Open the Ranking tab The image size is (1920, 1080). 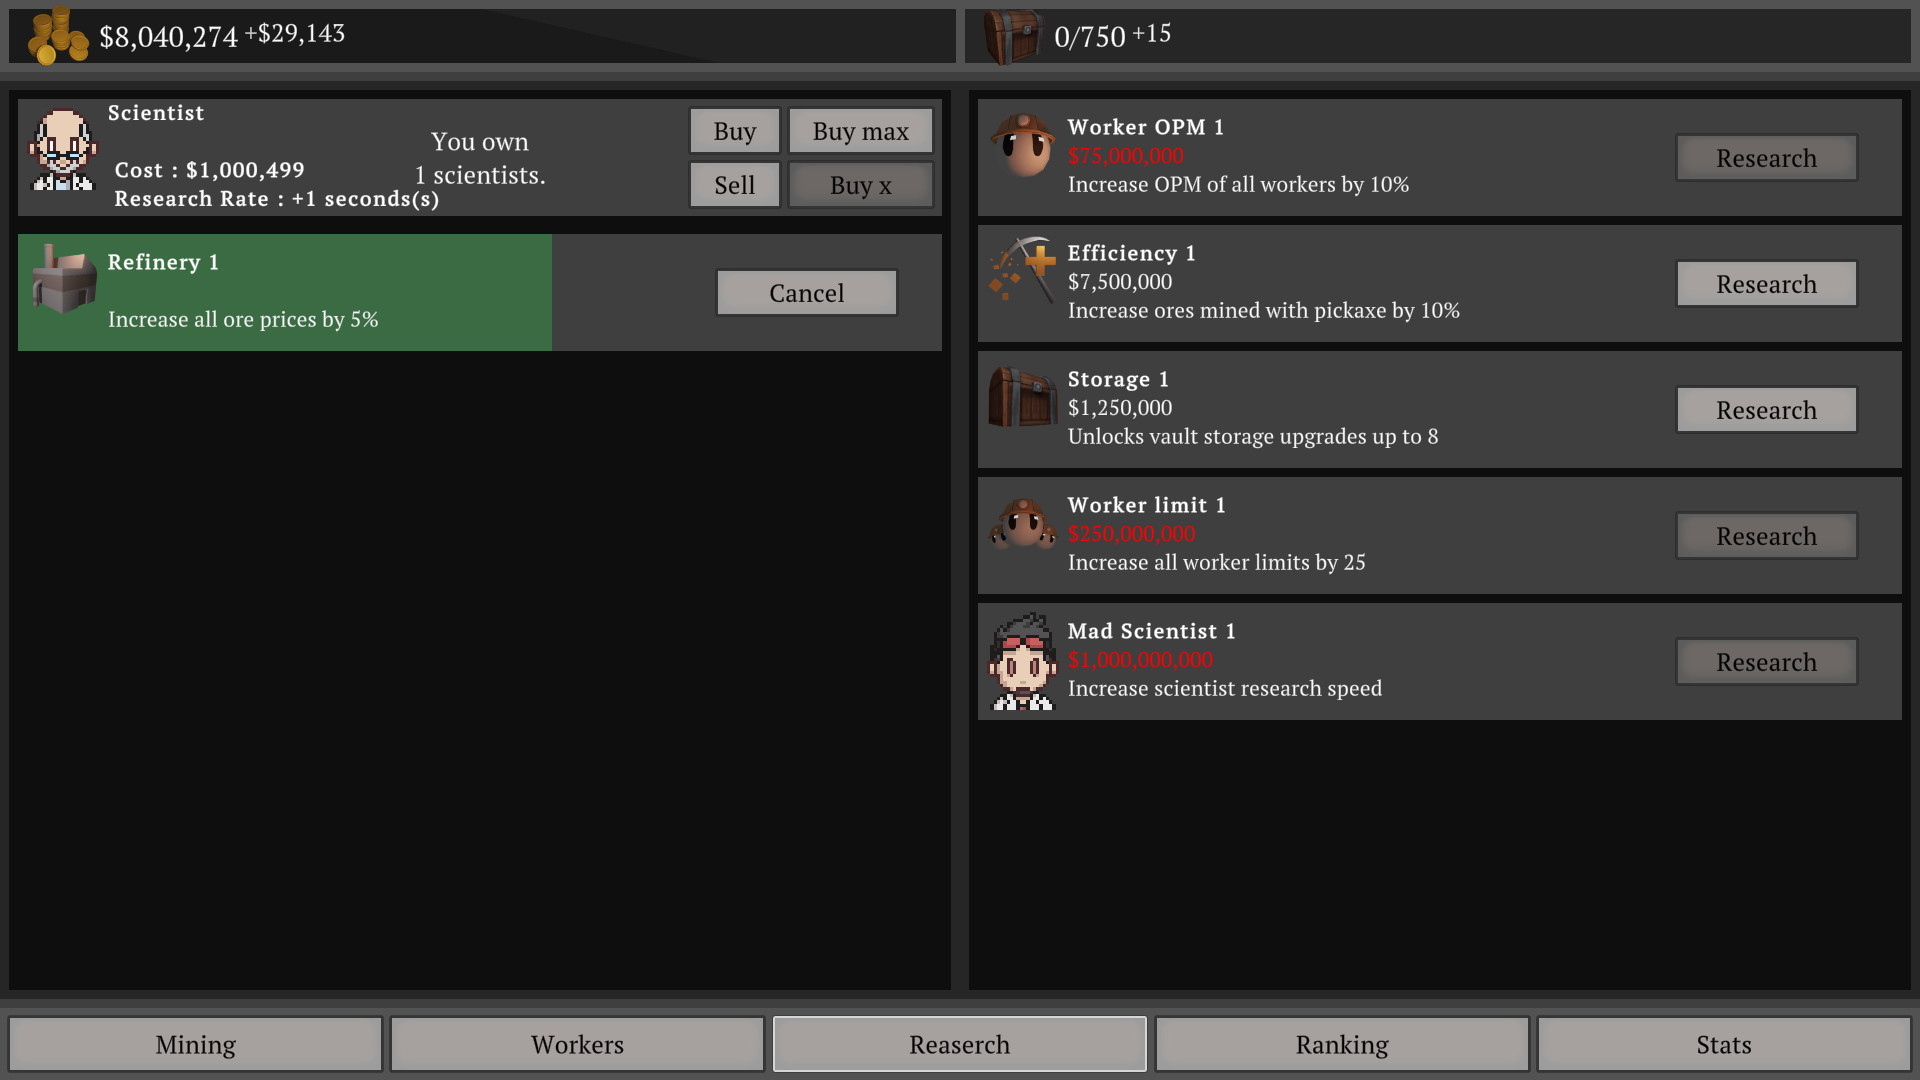point(1342,1043)
